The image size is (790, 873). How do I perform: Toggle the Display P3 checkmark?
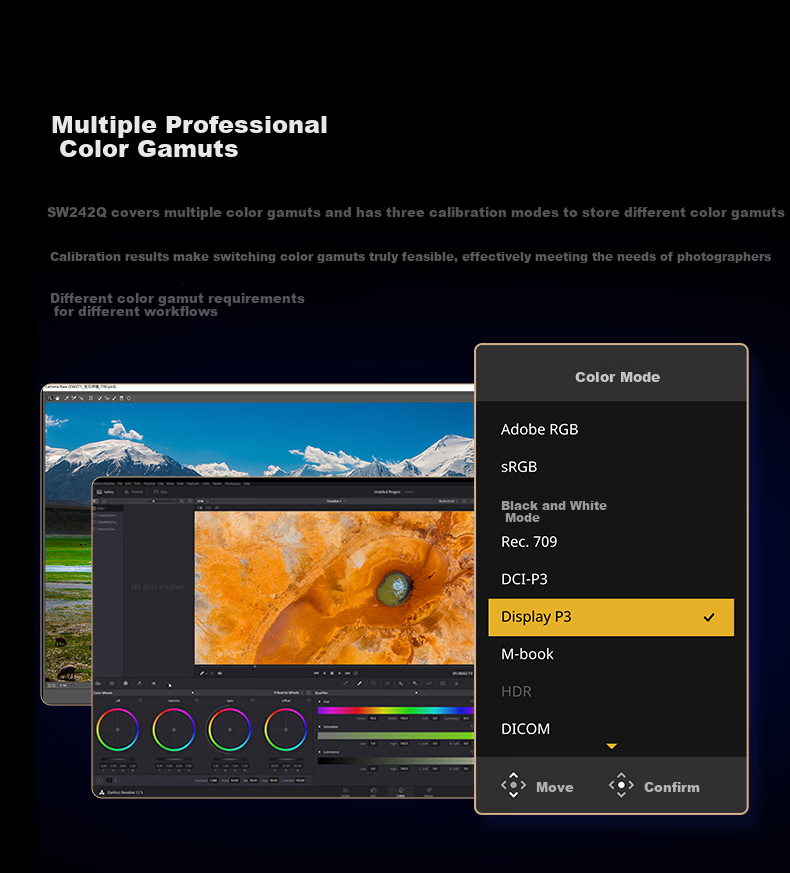pos(709,617)
